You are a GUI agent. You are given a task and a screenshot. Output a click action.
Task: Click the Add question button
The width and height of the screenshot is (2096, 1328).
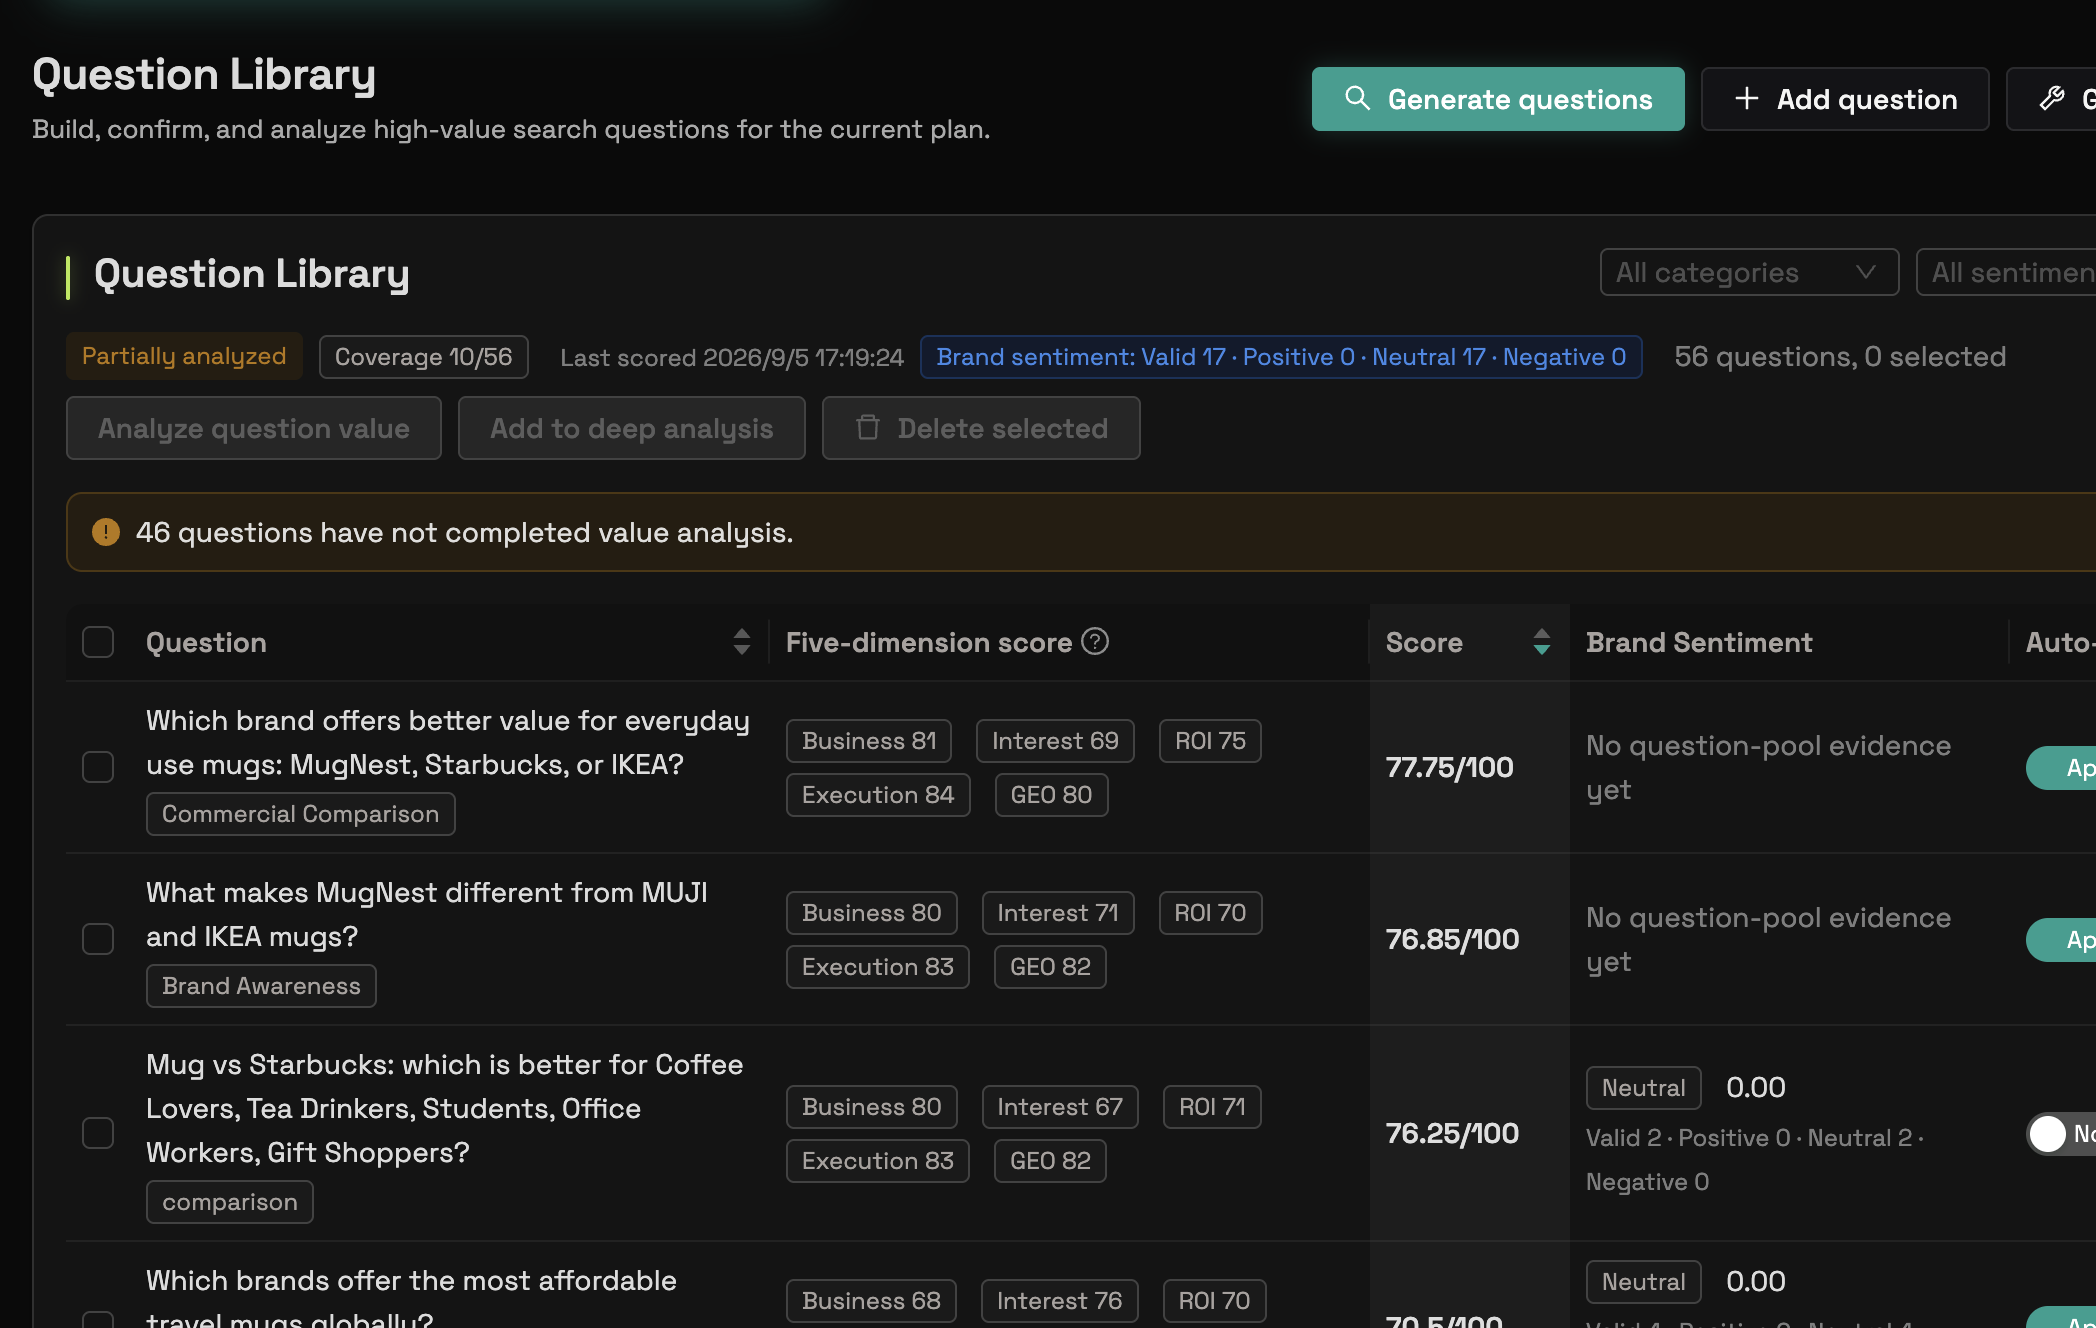tap(1845, 99)
